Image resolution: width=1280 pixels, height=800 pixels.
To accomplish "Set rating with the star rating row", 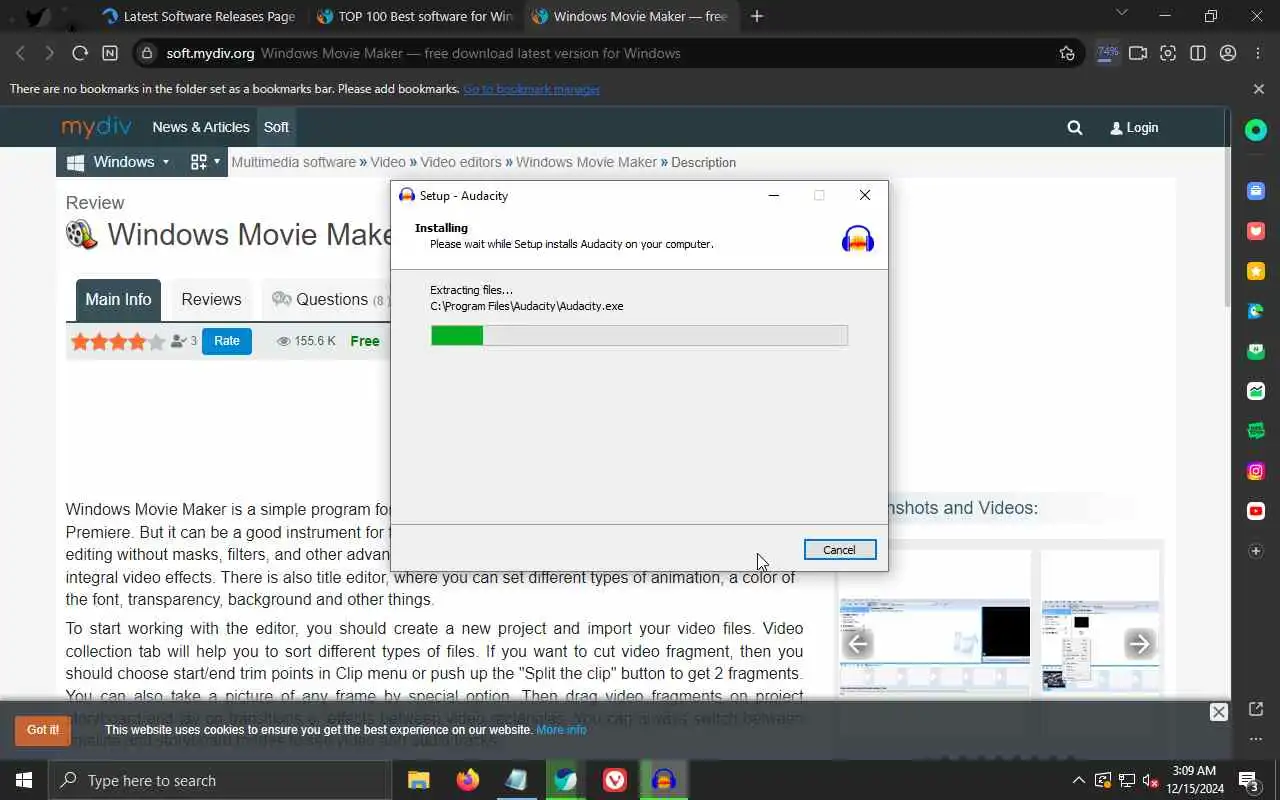I will 118,342.
